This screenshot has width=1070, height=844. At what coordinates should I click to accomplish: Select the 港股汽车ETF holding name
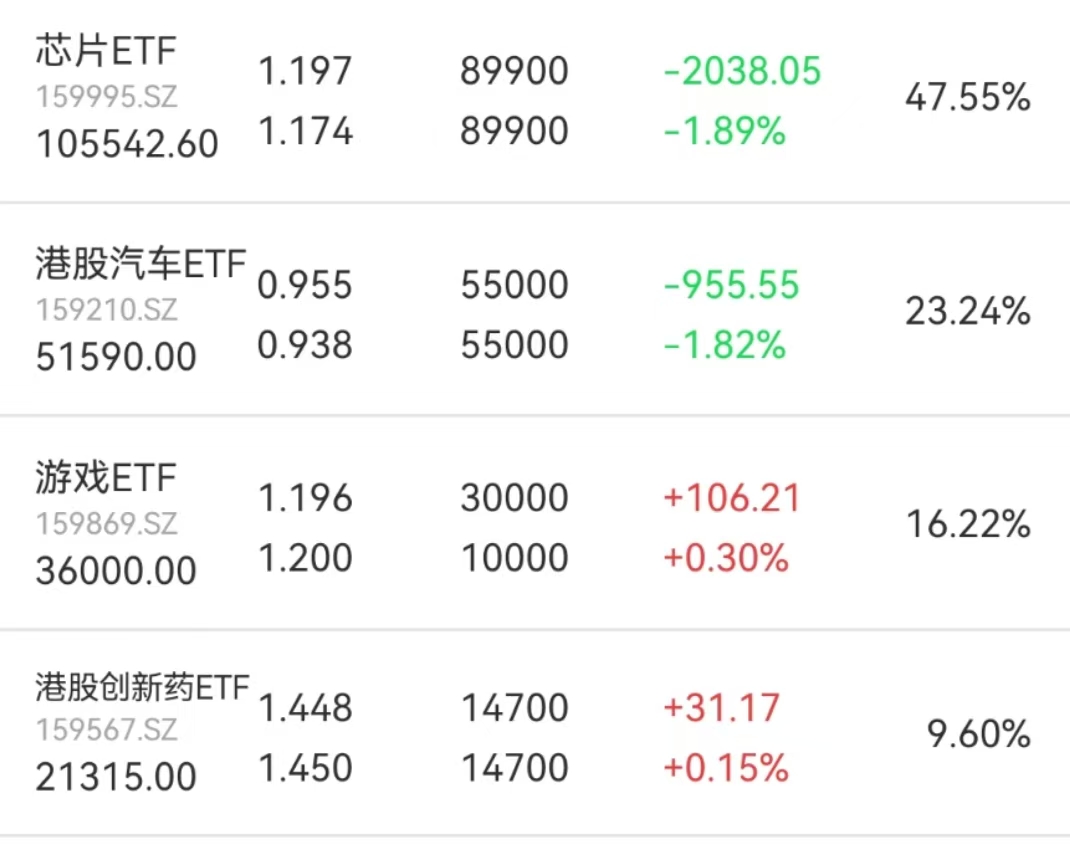pyautogui.click(x=140, y=264)
